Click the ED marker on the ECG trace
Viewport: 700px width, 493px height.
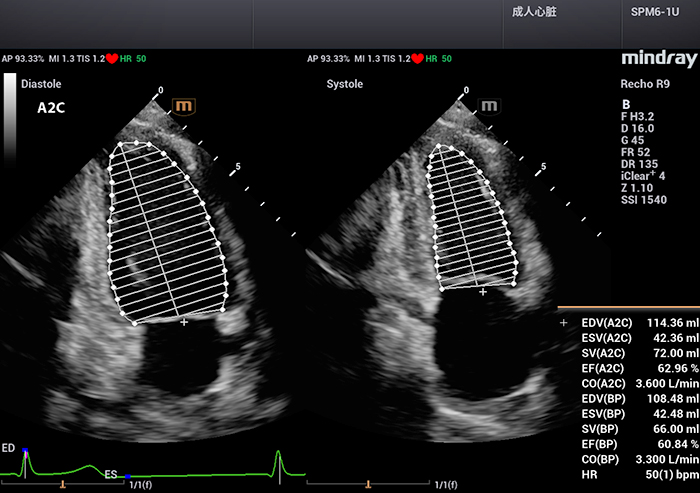(x=9, y=447)
